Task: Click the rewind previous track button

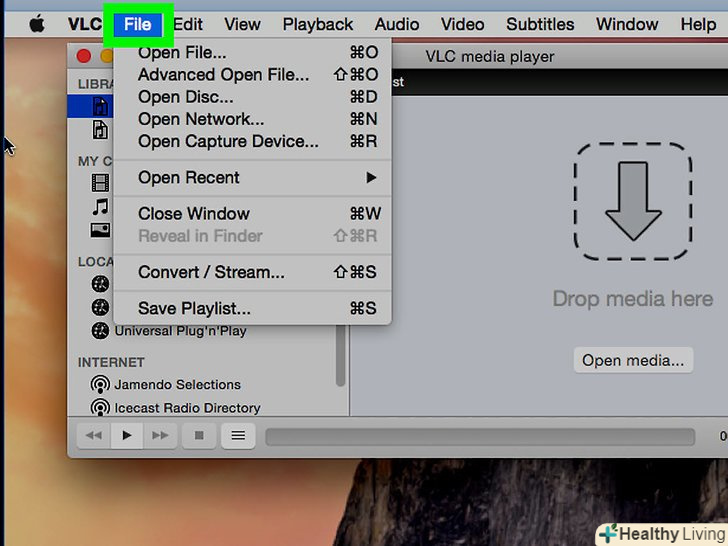Action: tap(94, 436)
